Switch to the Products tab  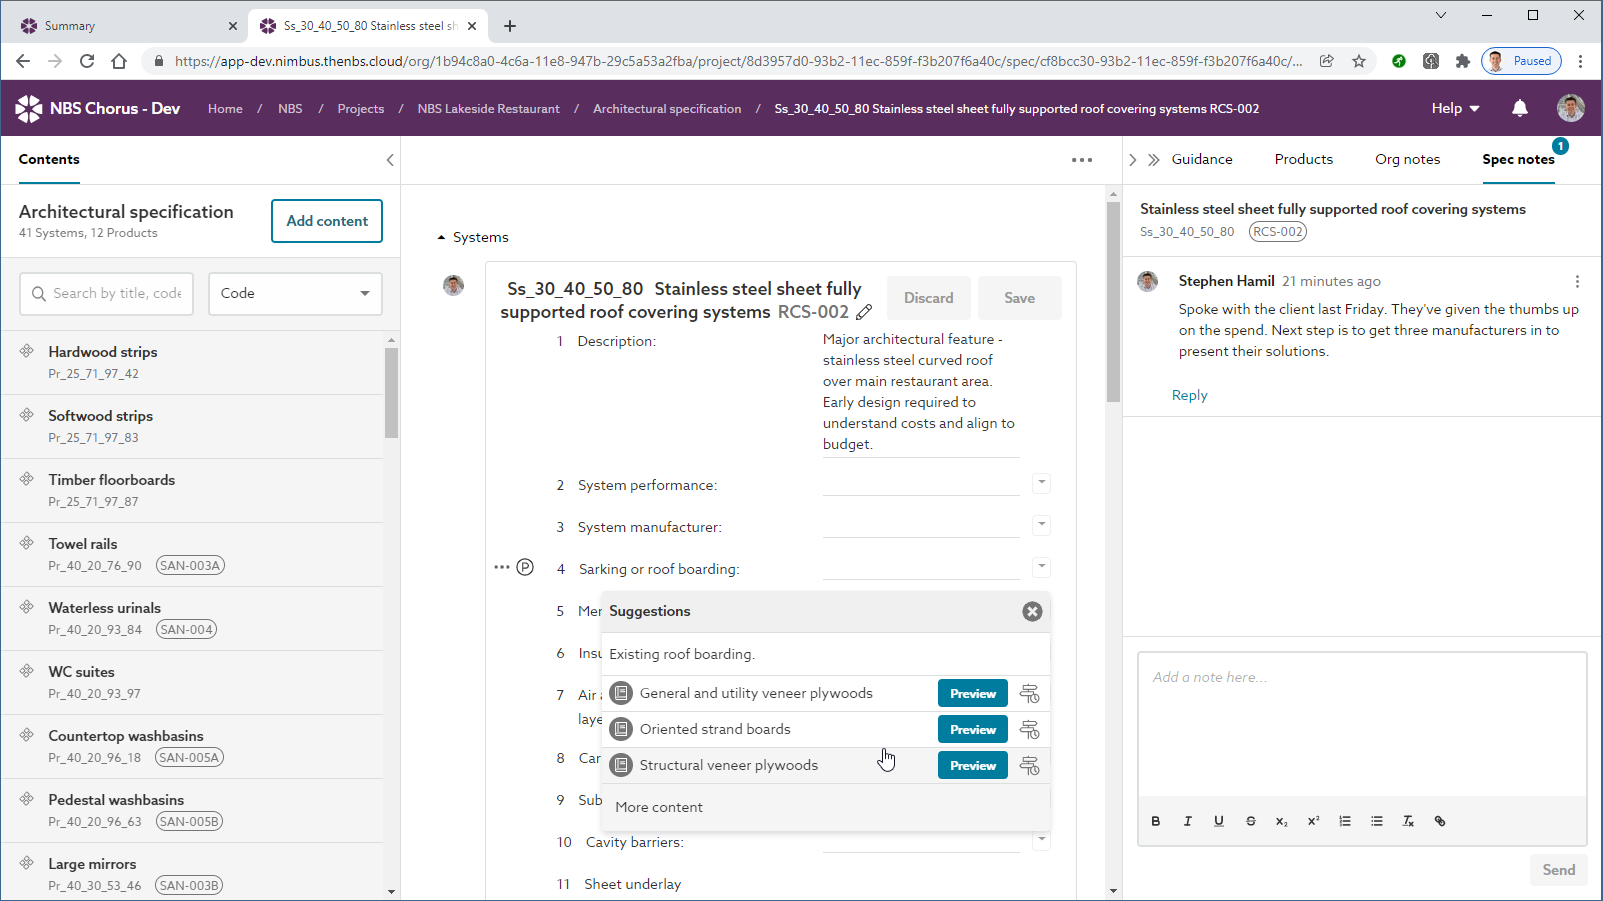tap(1303, 159)
